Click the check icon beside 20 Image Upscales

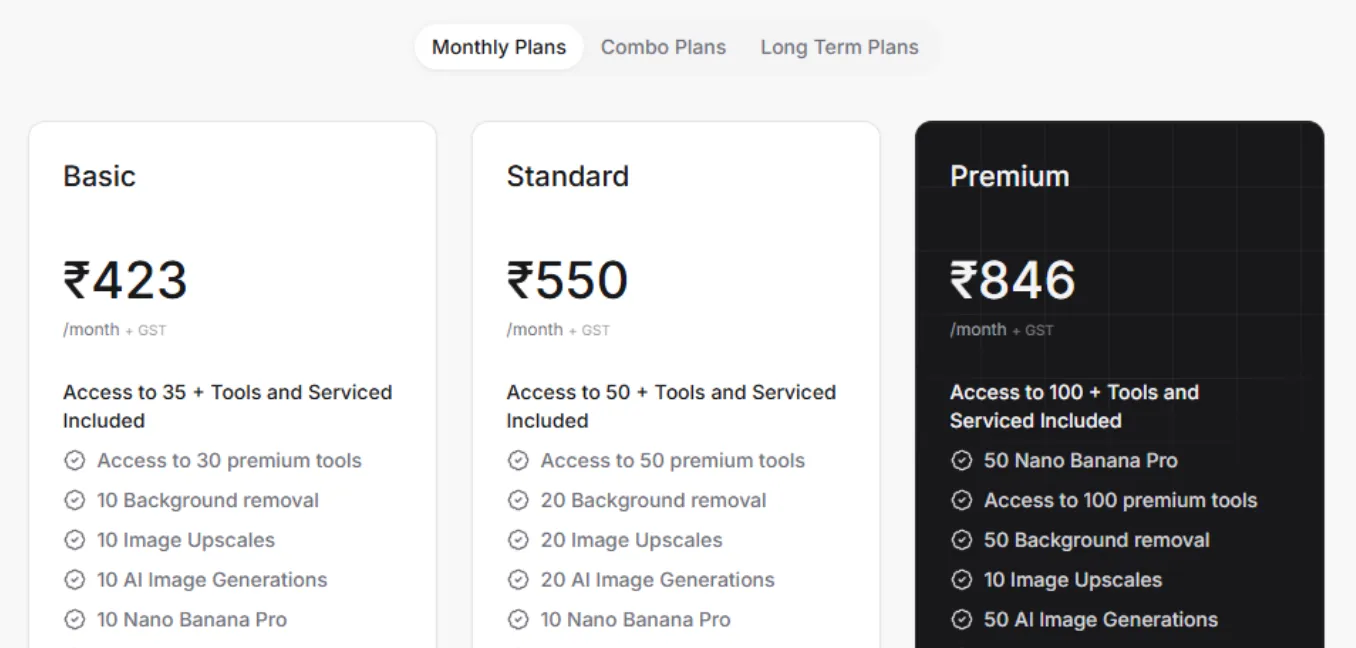point(519,540)
